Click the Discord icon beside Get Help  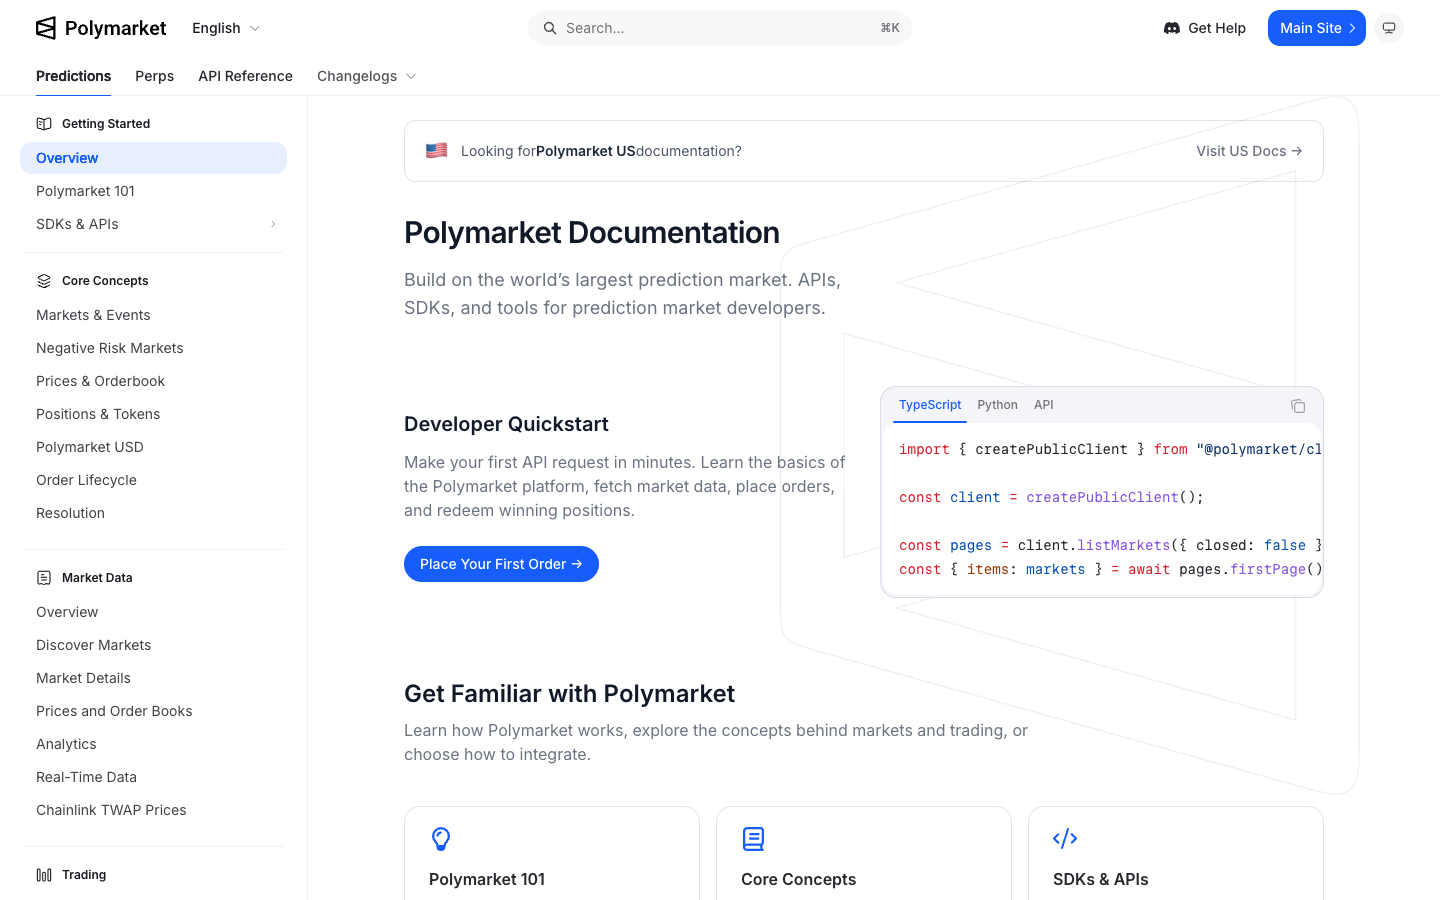[1172, 28]
